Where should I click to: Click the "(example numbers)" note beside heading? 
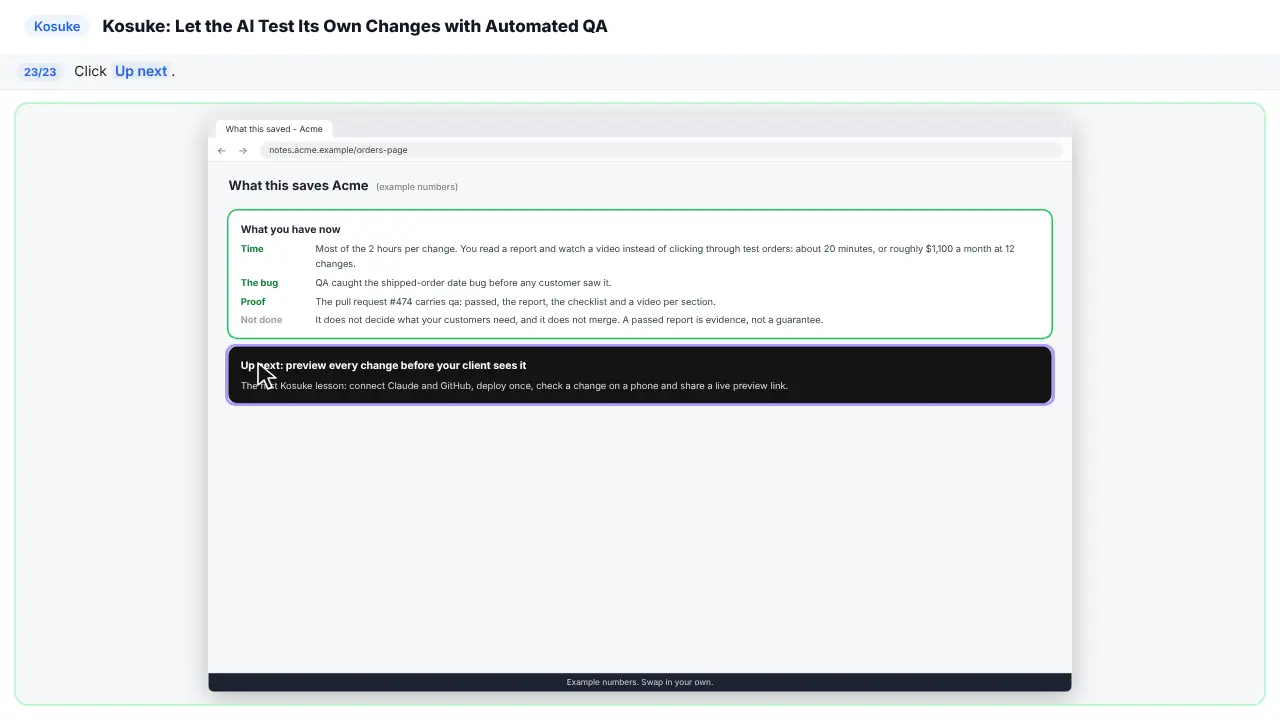[417, 187]
